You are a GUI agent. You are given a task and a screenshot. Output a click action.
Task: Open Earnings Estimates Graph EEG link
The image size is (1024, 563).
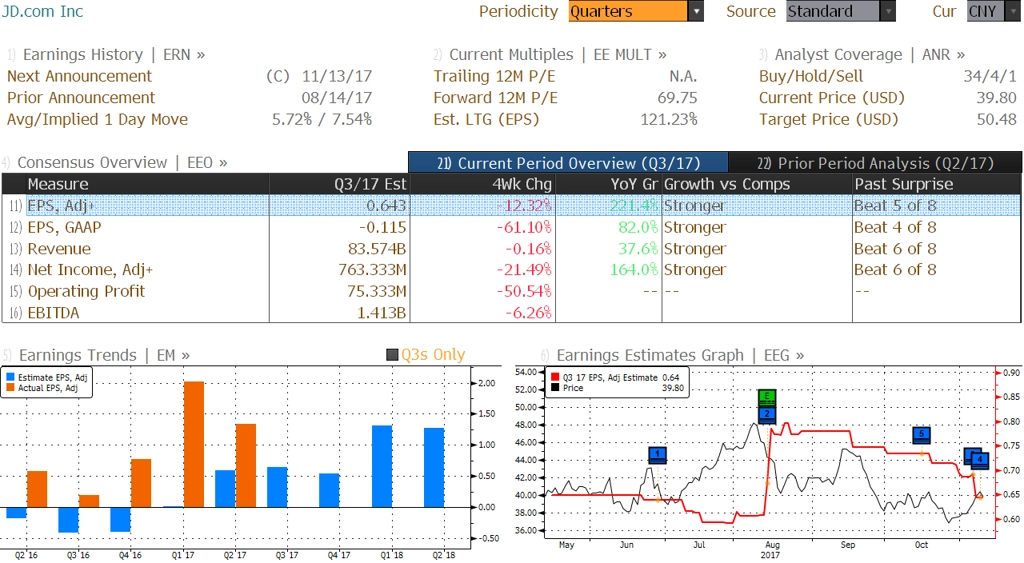[680, 355]
